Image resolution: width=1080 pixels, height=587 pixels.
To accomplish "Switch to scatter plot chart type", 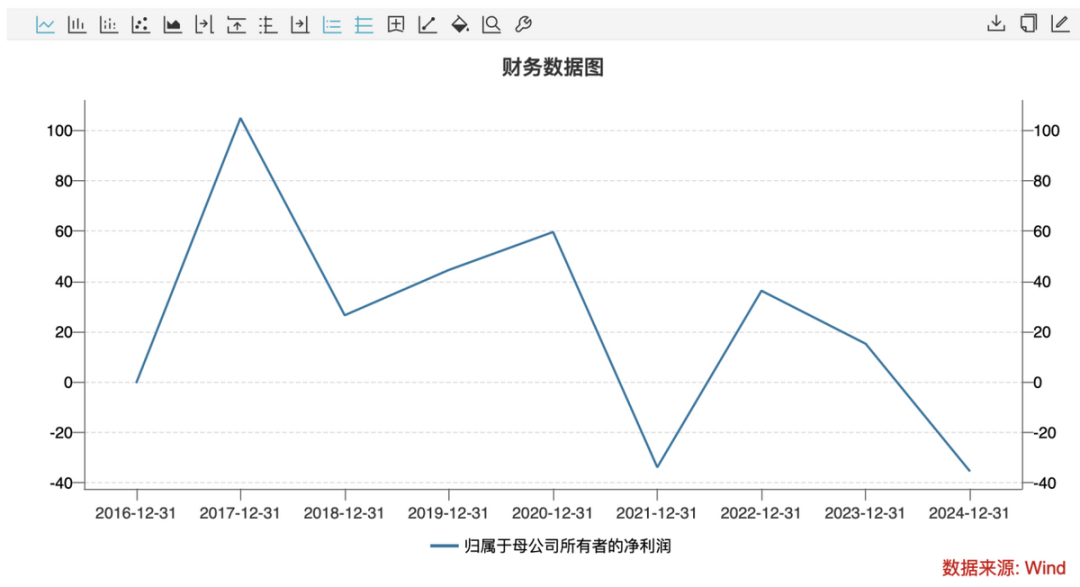I will 141,24.
